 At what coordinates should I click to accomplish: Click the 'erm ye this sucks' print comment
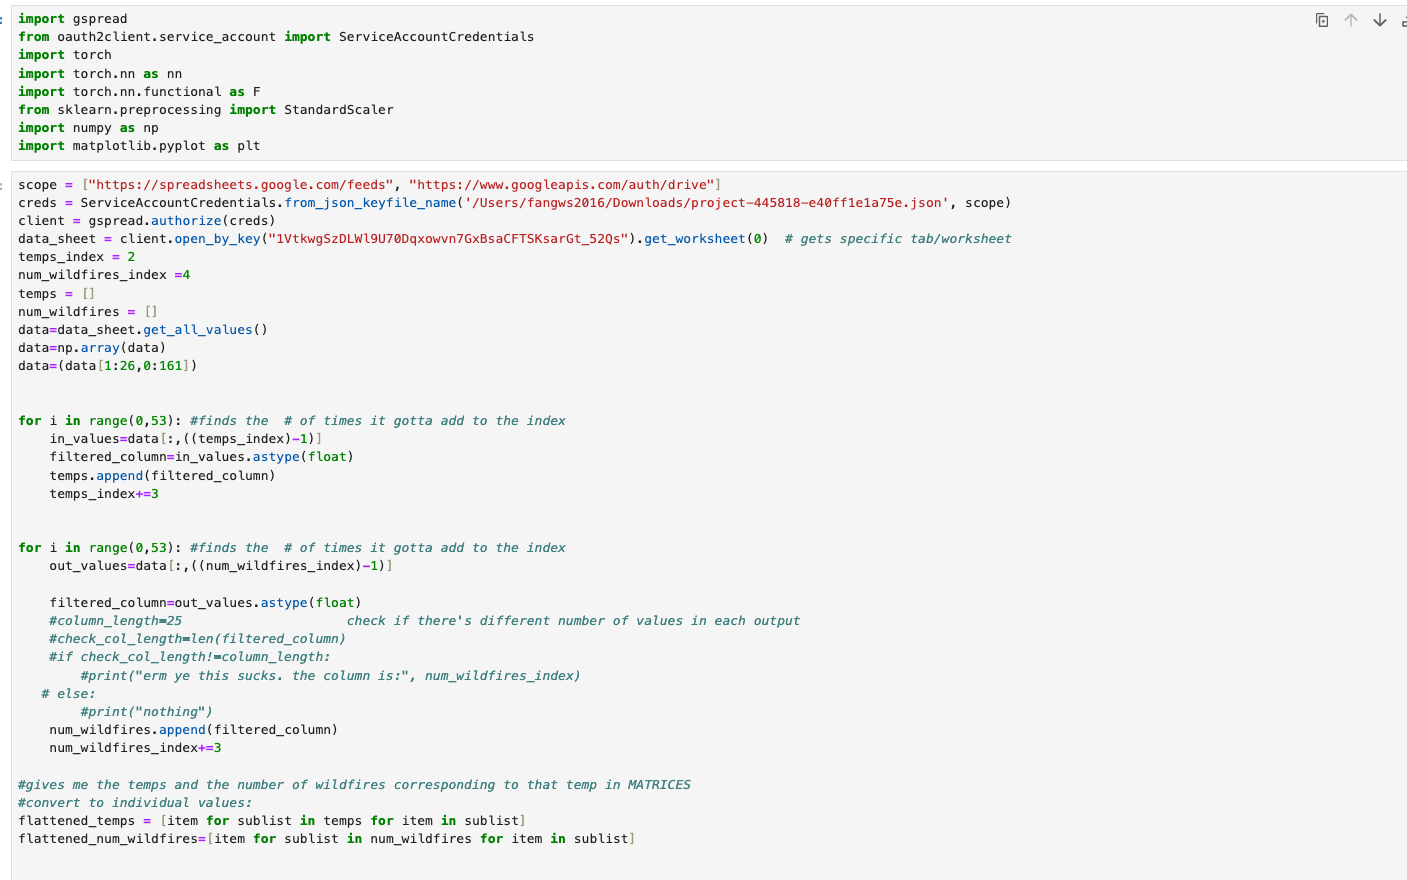point(331,676)
